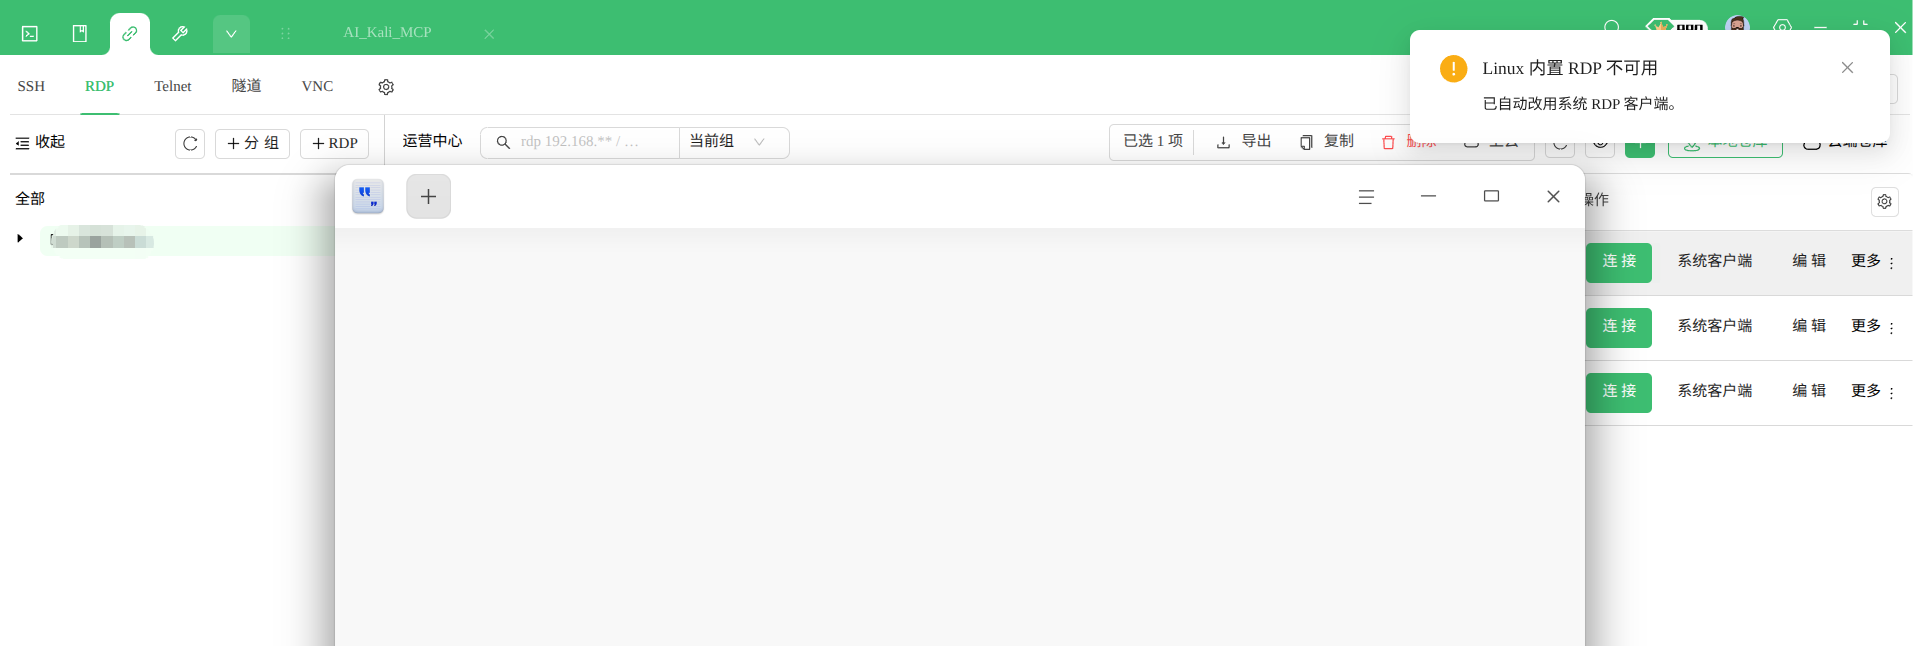This screenshot has width=1913, height=646.
Task: Expand the top bar chevron dropdown
Action: coord(231,34)
